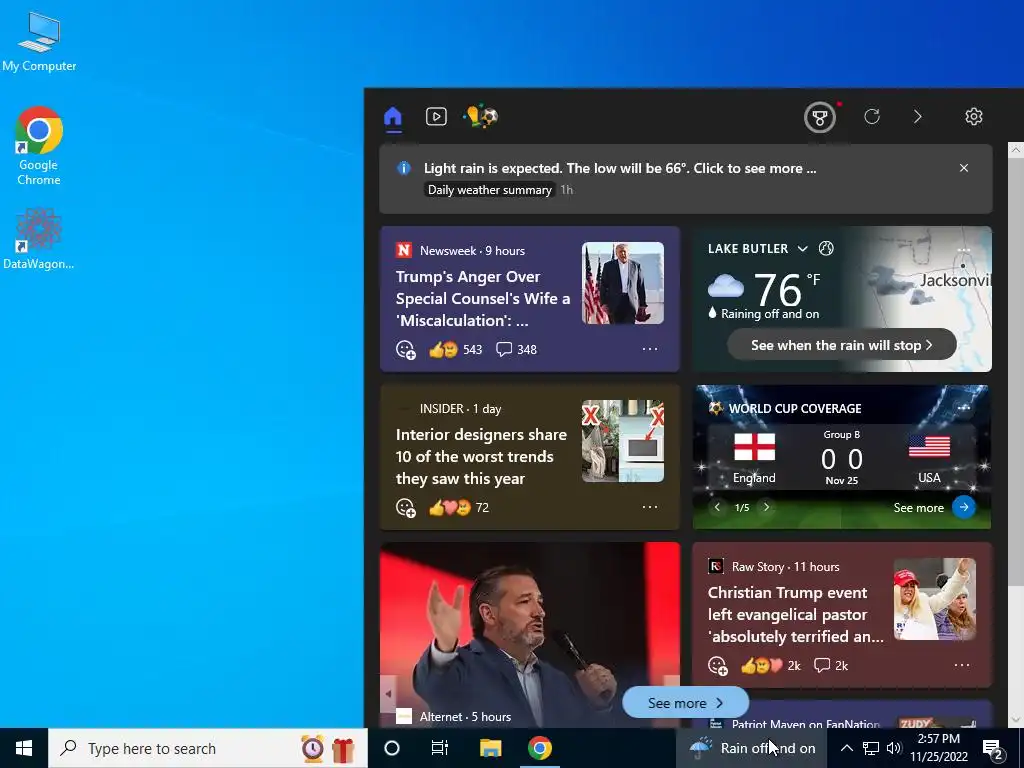Expand the Lake Butler location dropdown

[x=803, y=249]
